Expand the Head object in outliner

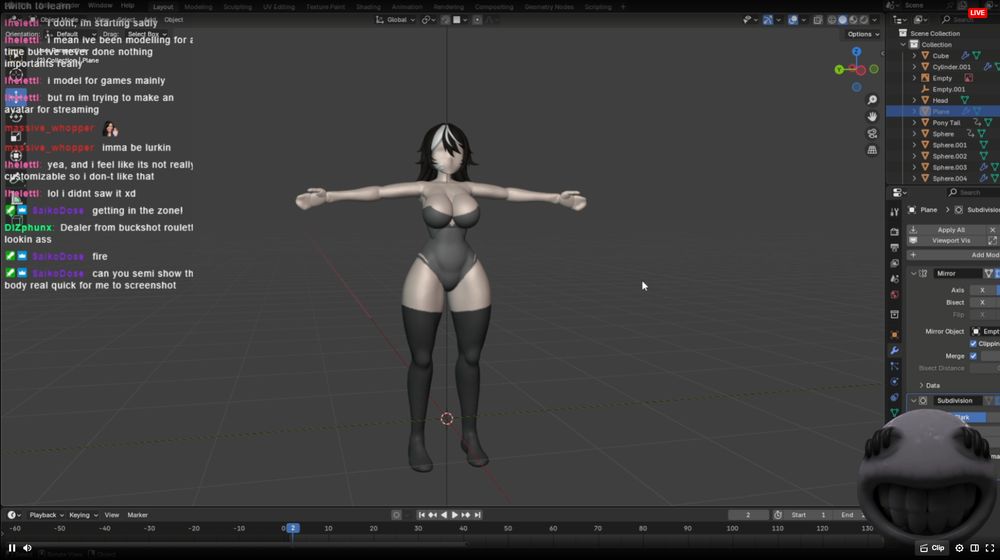coord(914,101)
